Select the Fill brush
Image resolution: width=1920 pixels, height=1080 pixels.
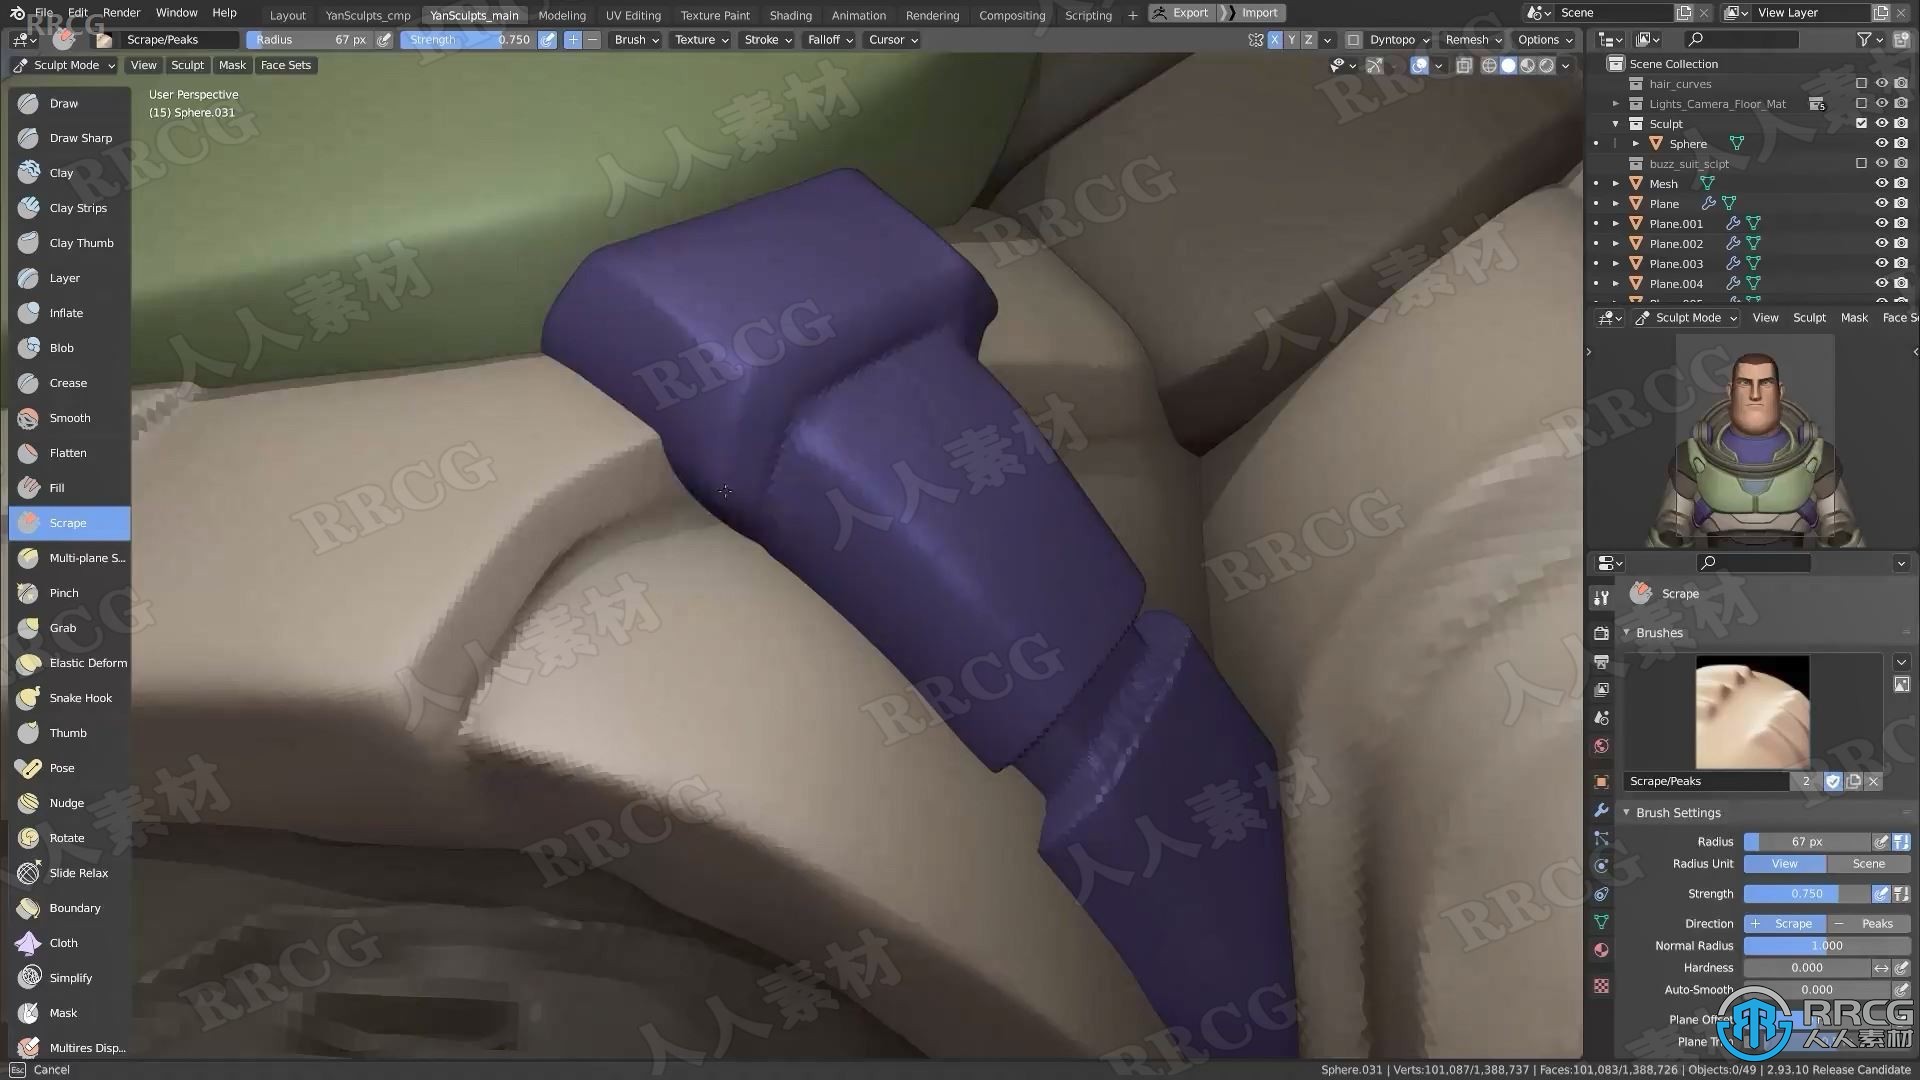click(x=69, y=488)
